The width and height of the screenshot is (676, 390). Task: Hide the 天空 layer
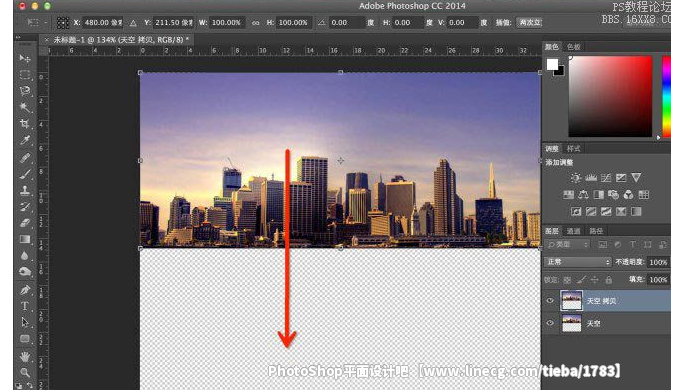pyautogui.click(x=550, y=323)
